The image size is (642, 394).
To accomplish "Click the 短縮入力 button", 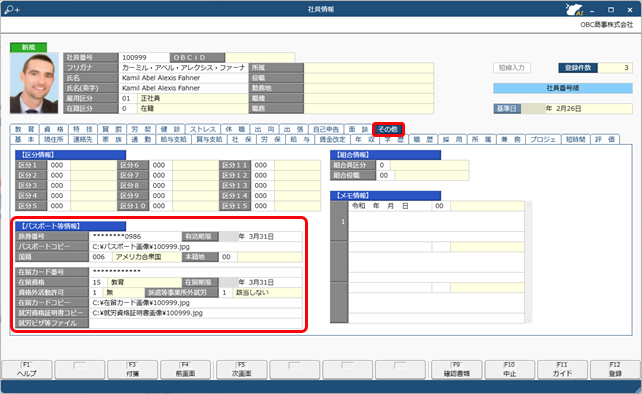I will pos(512,68).
